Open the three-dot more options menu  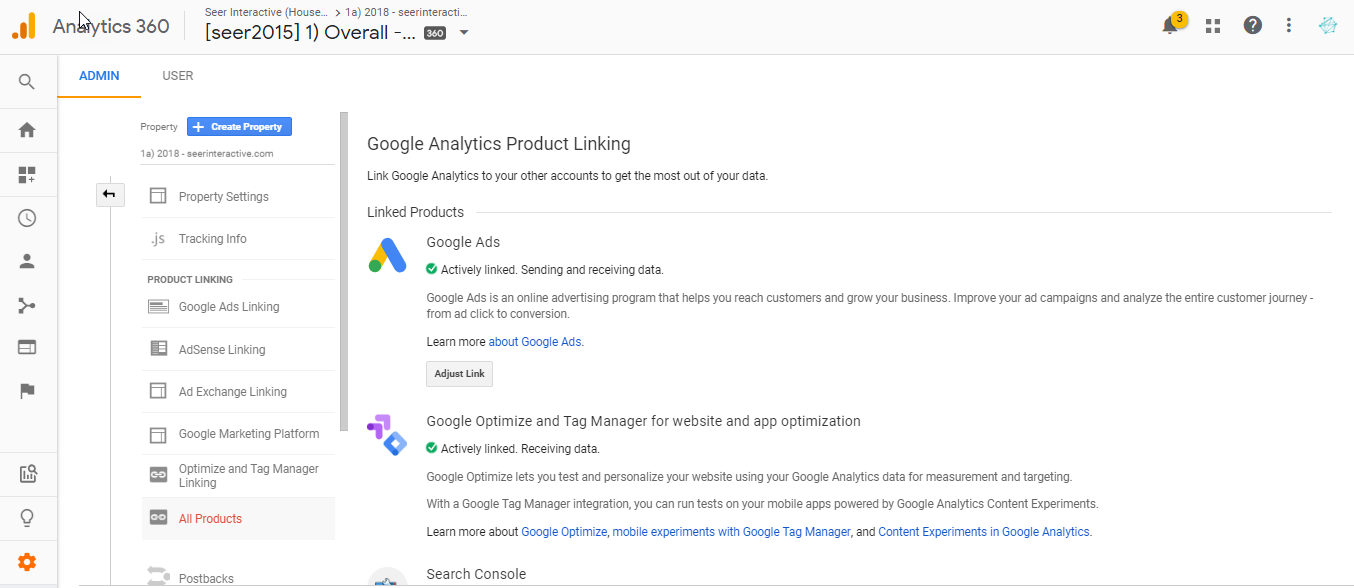[1289, 26]
